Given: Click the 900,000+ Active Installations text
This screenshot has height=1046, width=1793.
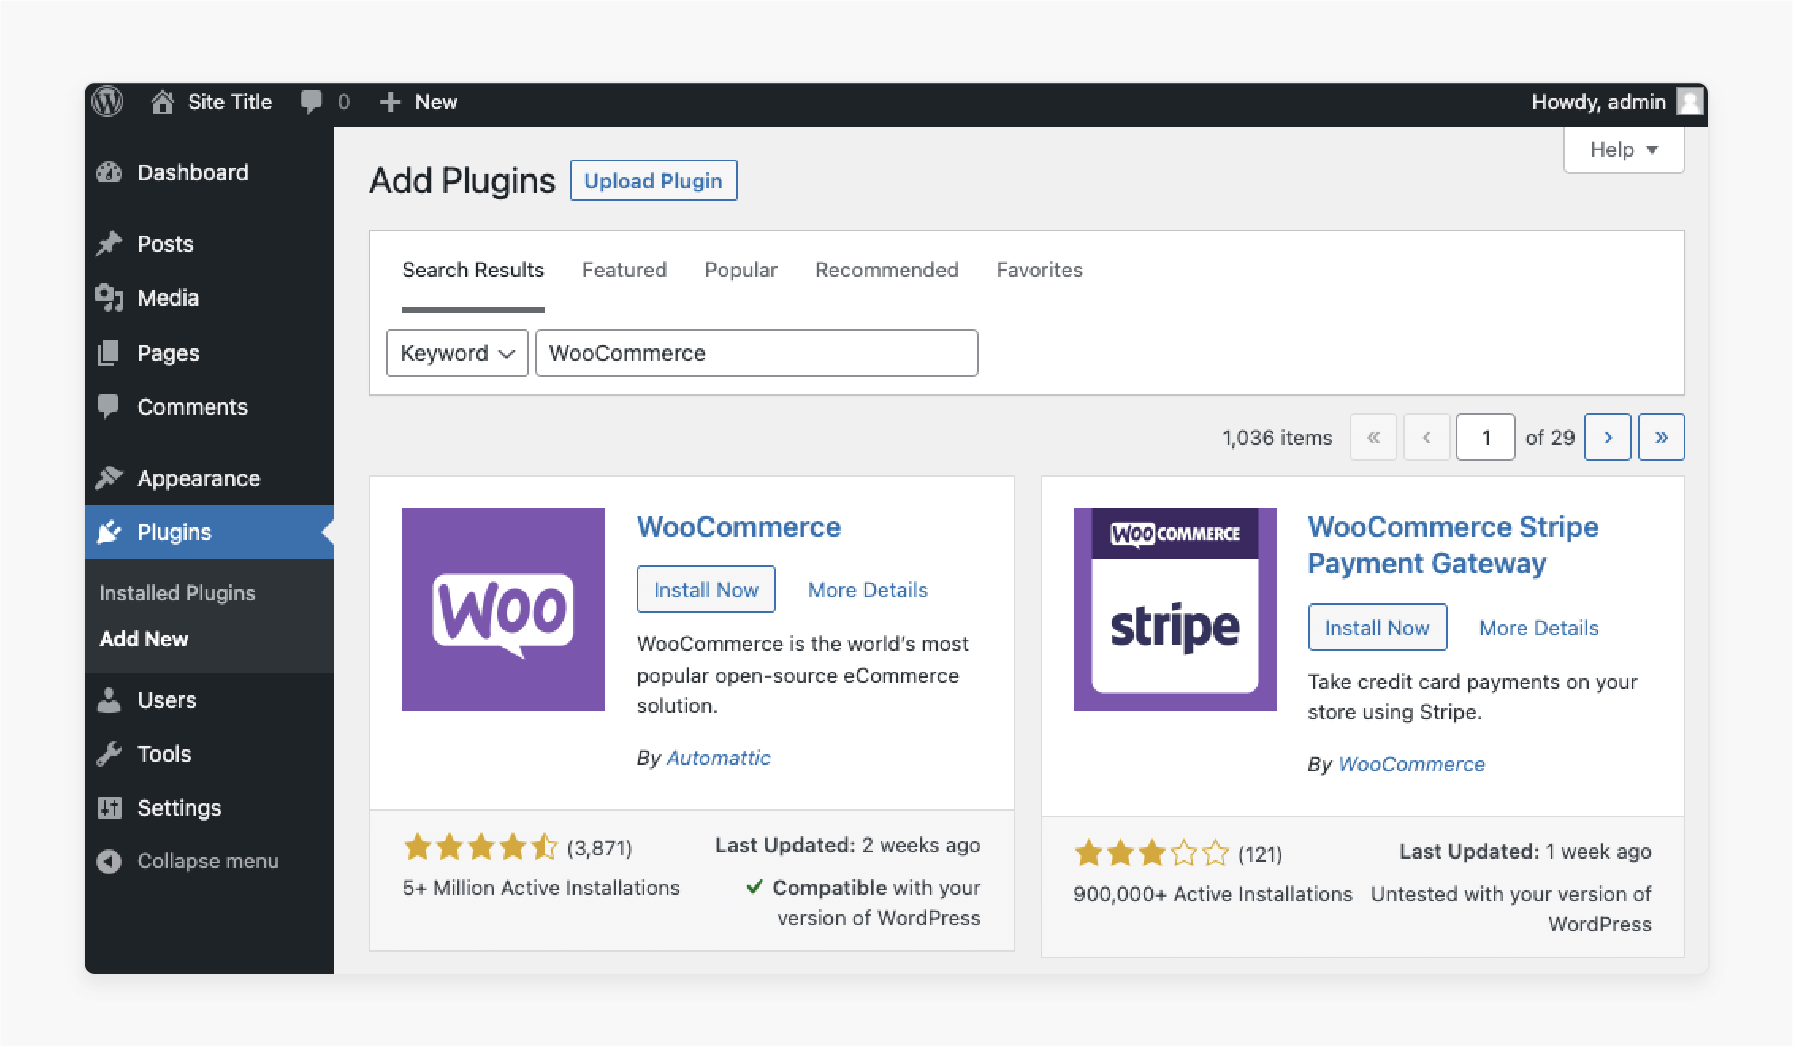Looking at the screenshot, I should (1213, 894).
